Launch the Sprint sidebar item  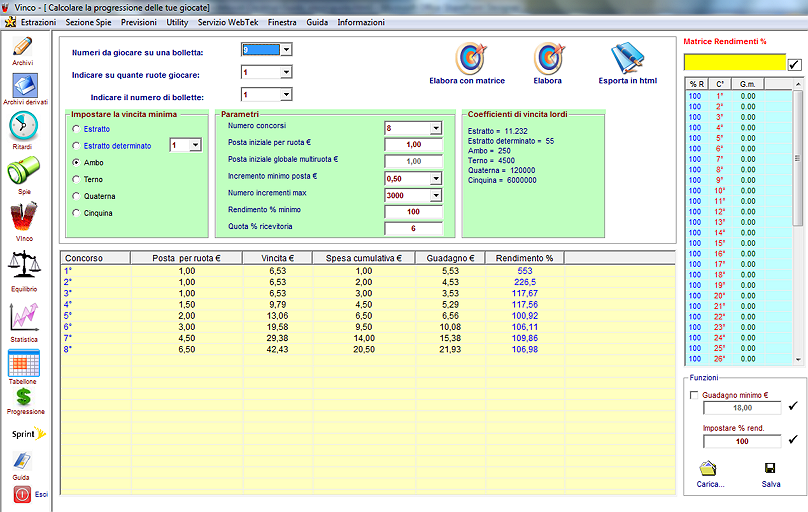coord(28,434)
